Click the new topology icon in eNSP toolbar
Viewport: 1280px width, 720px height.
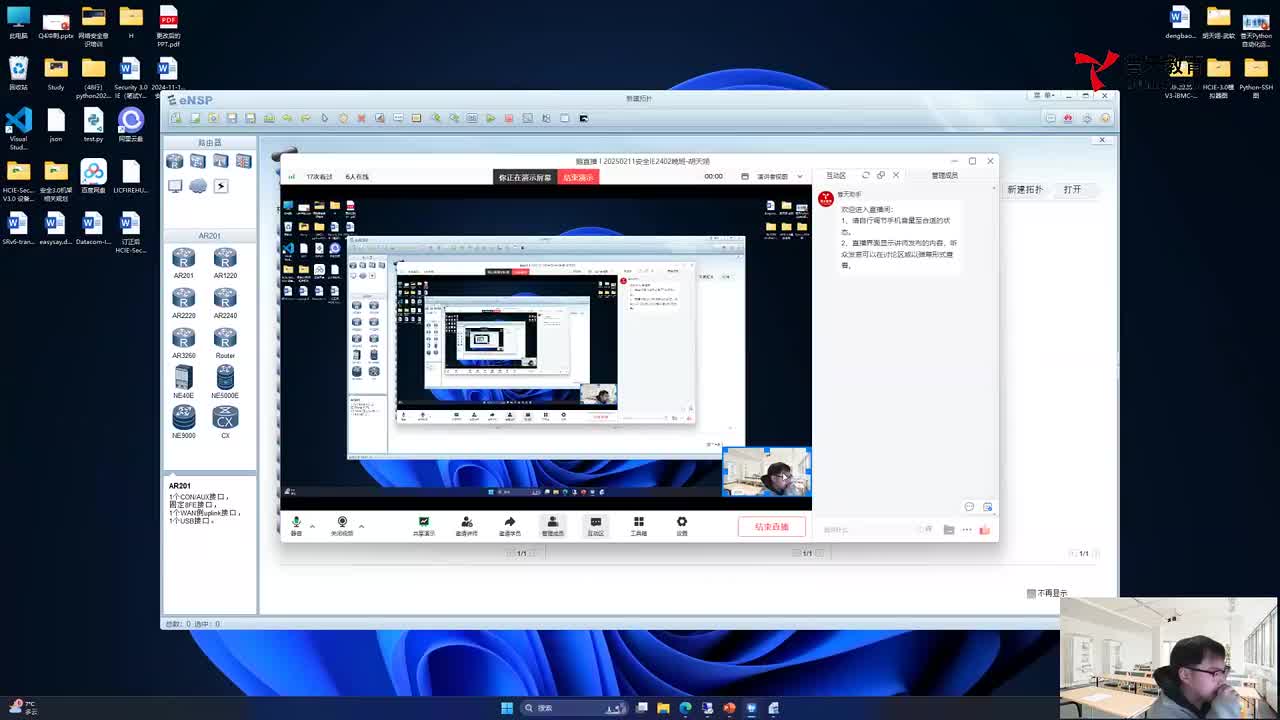176,118
